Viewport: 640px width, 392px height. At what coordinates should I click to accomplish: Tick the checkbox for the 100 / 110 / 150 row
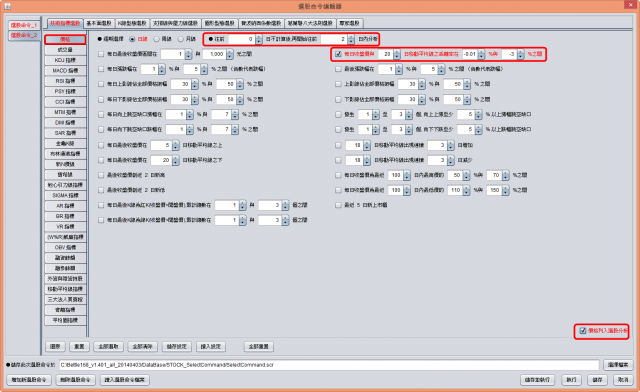(x=338, y=190)
